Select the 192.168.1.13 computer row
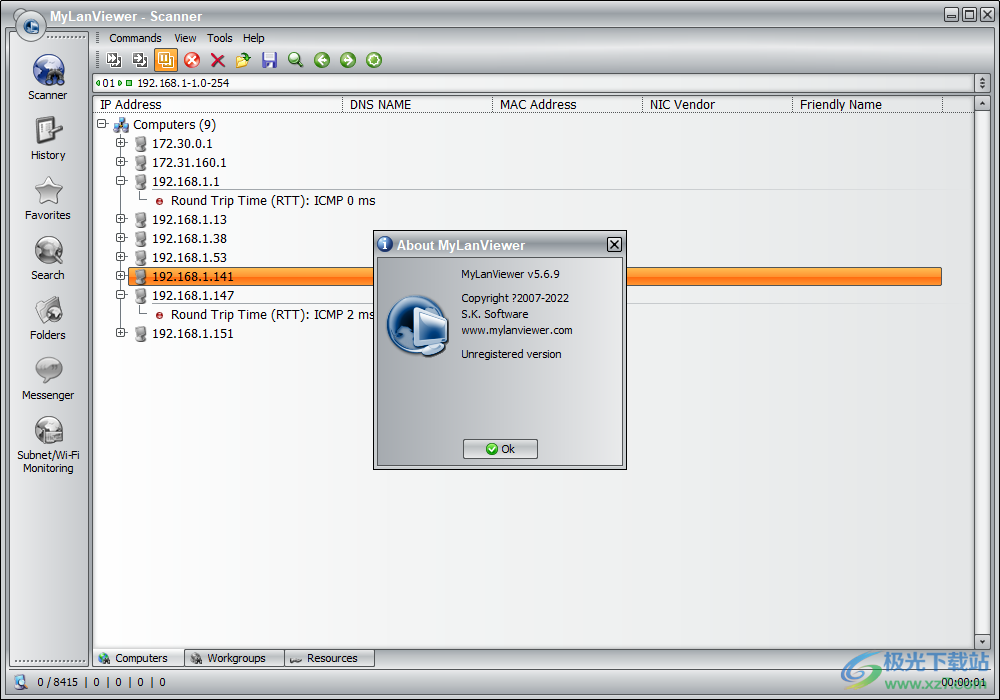Screen dimensions: 1000x700 tap(189, 219)
